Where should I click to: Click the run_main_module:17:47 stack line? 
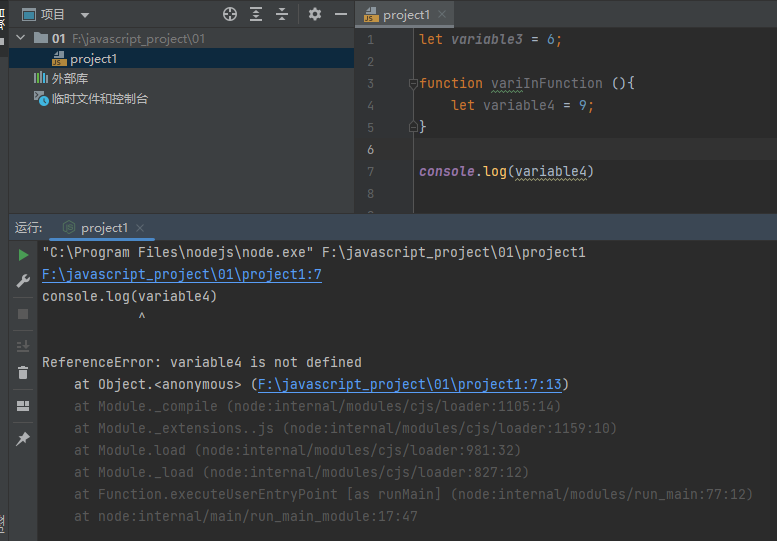[246, 516]
